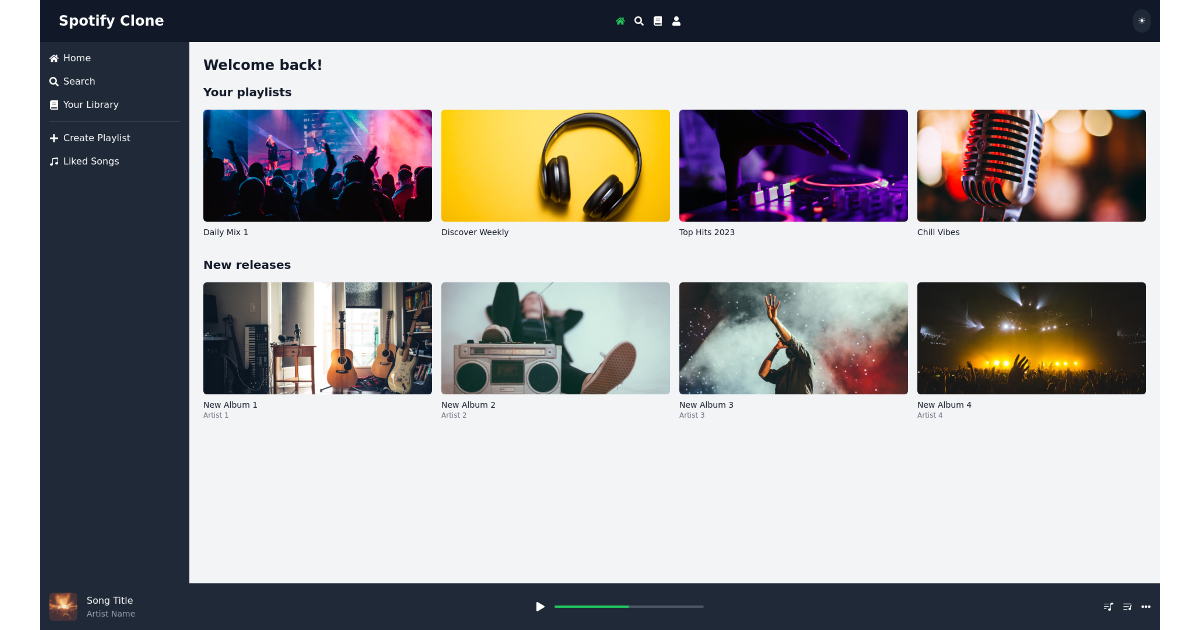The height and width of the screenshot is (630, 1200).
Task: Seek using the playback progress bar
Action: [629, 606]
